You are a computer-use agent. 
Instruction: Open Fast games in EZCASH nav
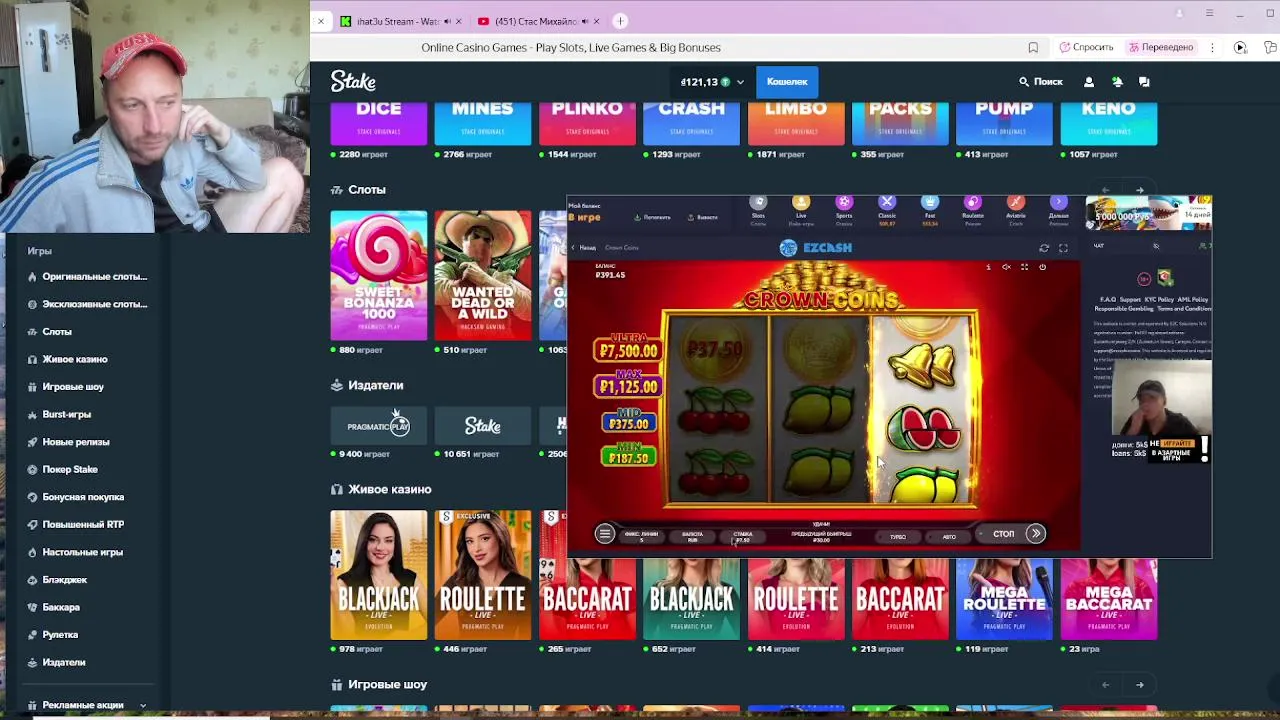click(x=930, y=208)
